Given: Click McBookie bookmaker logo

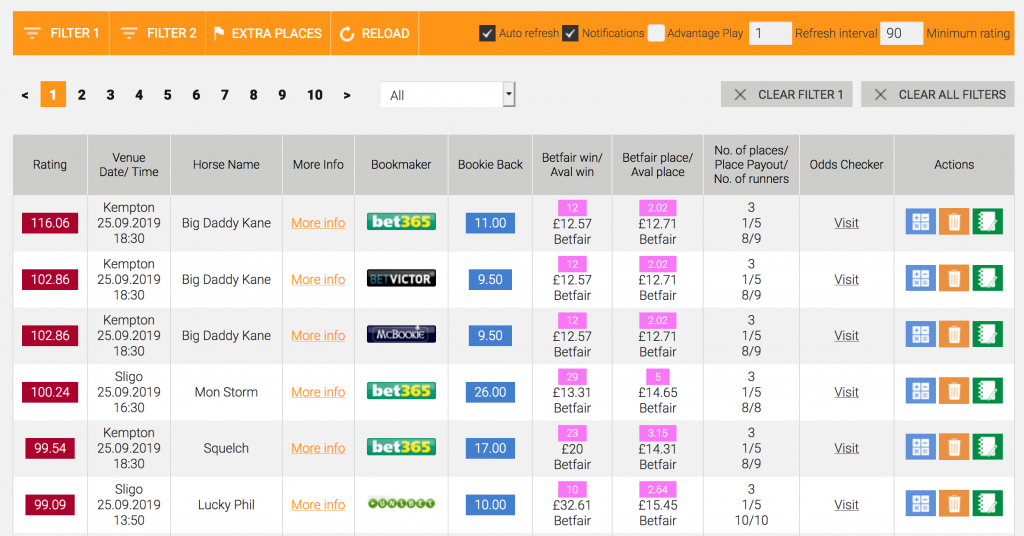Looking at the screenshot, I should [401, 335].
